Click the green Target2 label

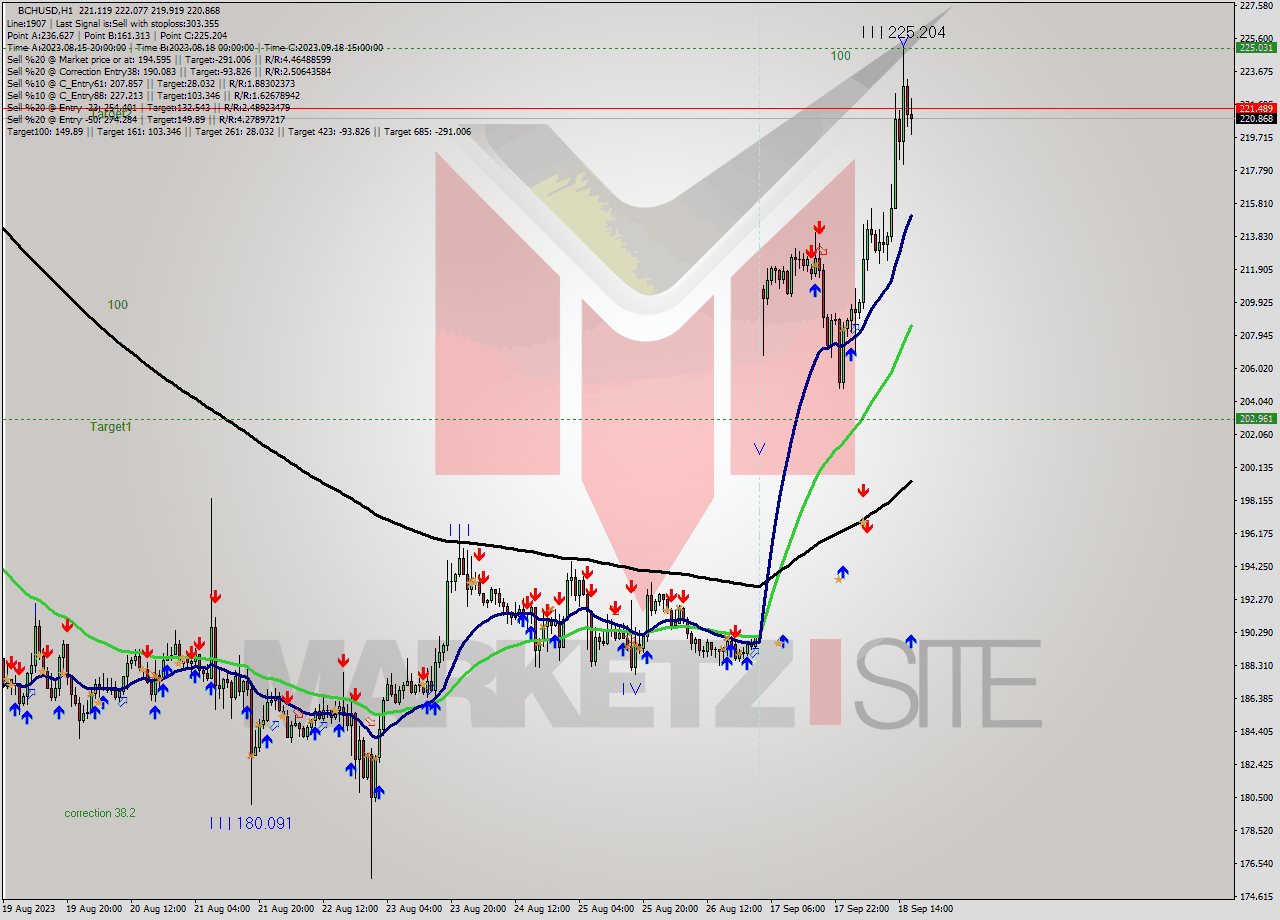pyautogui.click(x=112, y=113)
